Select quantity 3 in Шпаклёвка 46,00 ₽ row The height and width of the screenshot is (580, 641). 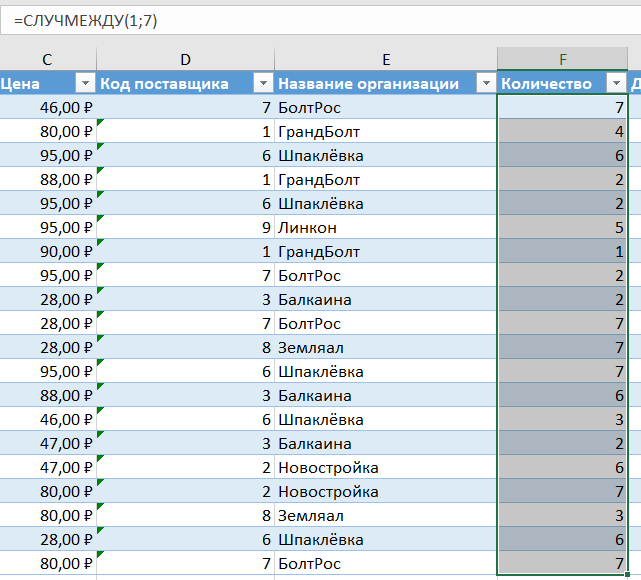563,420
